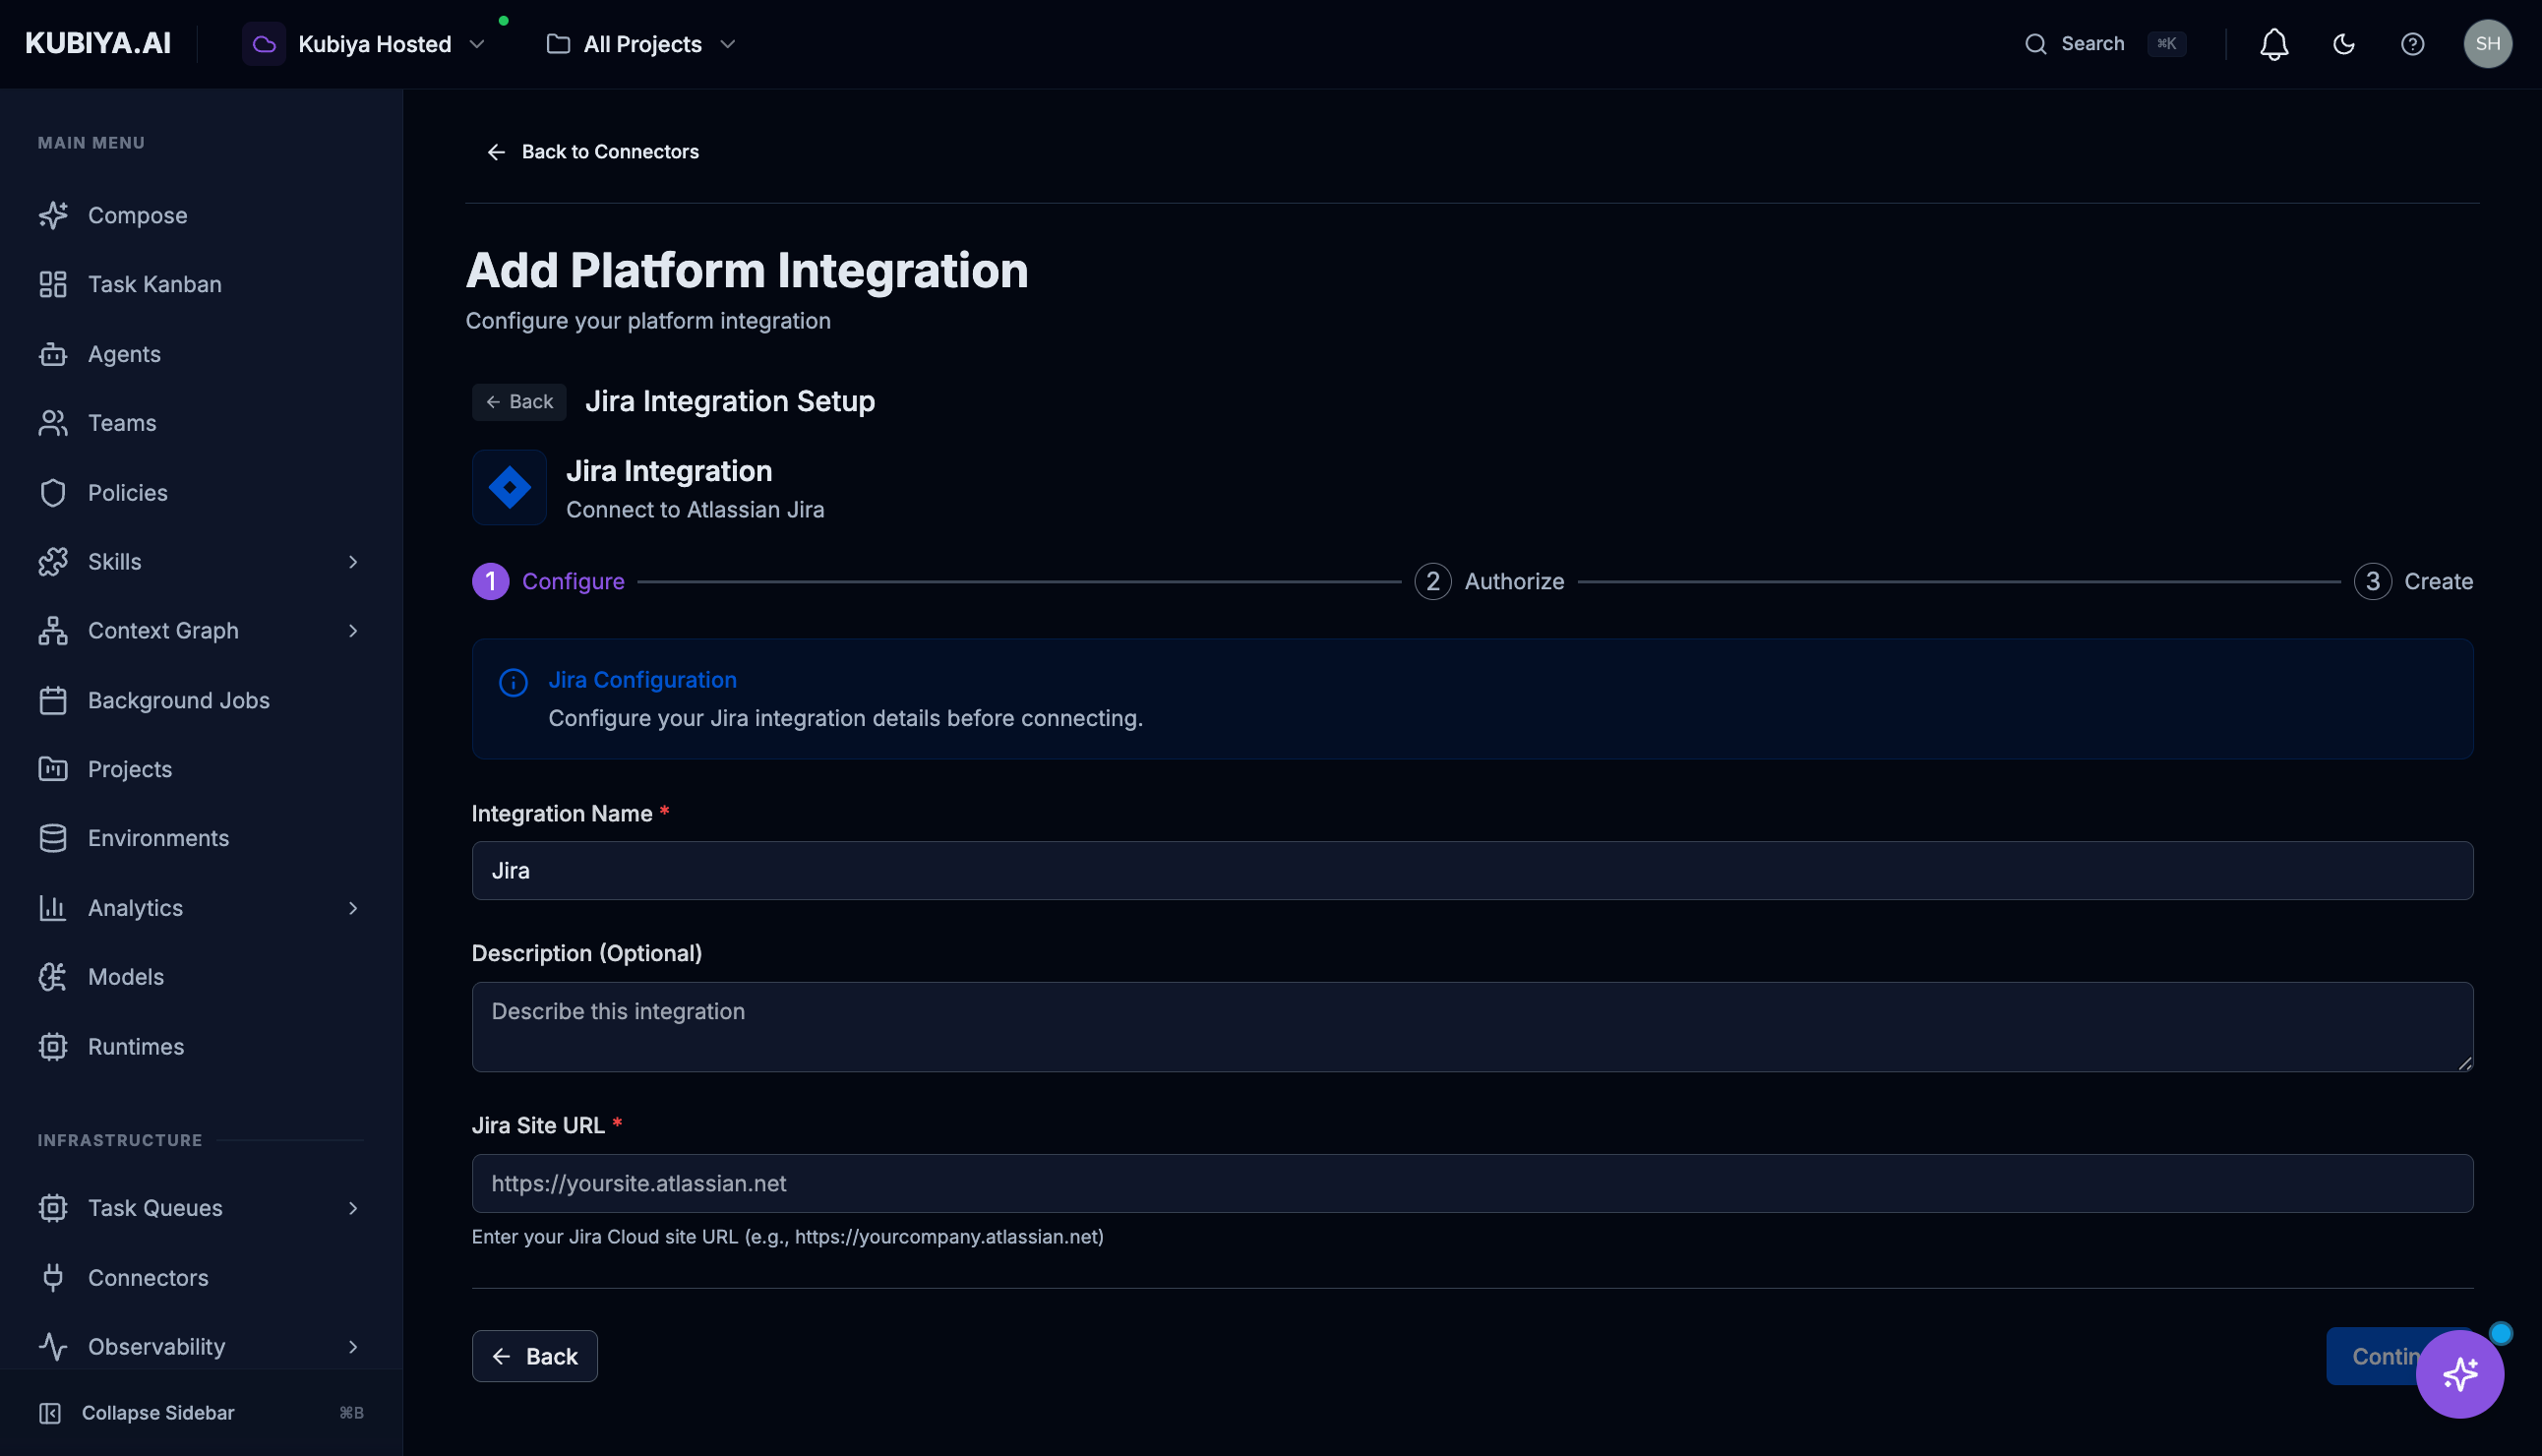Open the All Projects dropdown
The height and width of the screenshot is (1456, 2542).
[x=643, y=43]
